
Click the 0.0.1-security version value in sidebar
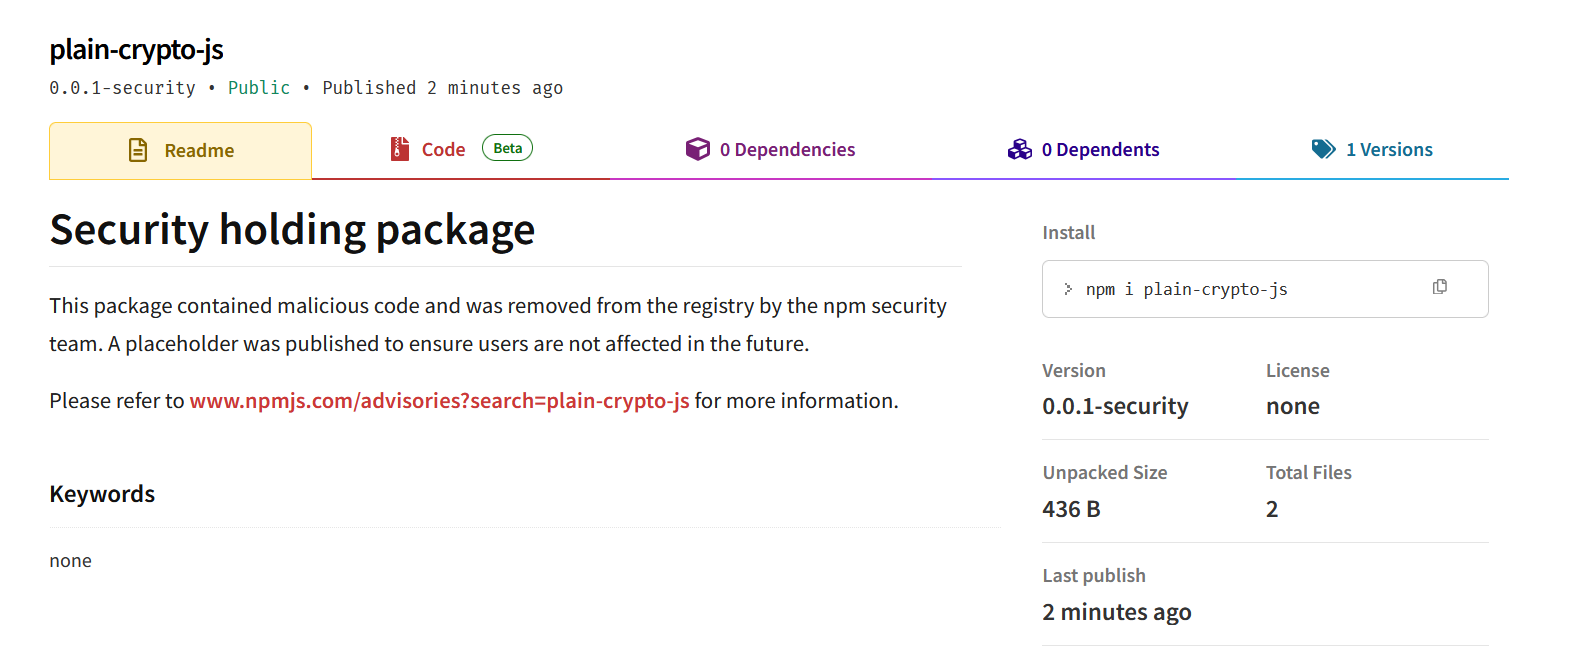click(1115, 406)
